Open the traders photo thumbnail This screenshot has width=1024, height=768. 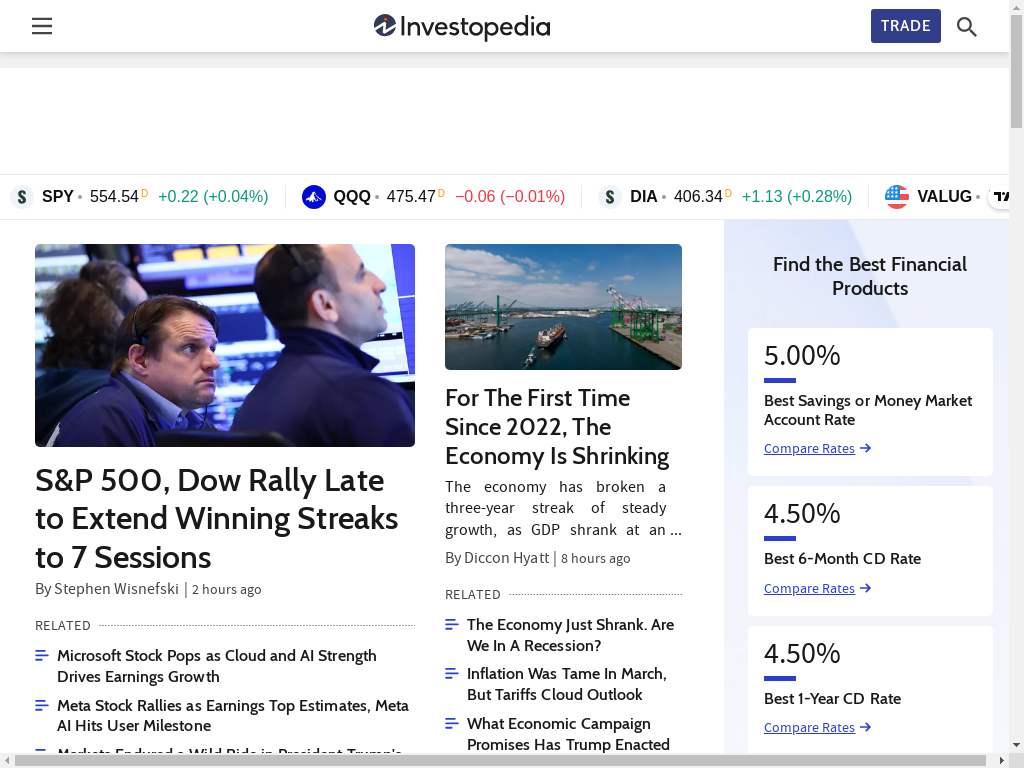click(225, 345)
